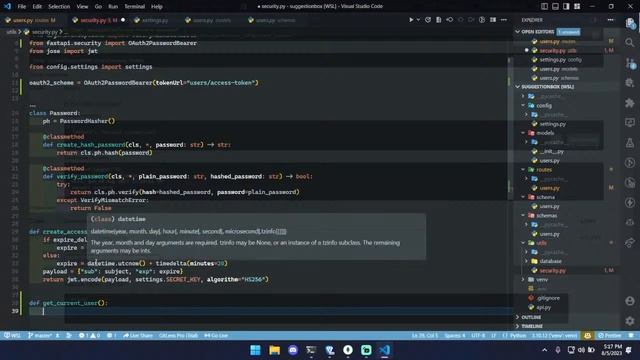Open dropdown next to run button
This screenshot has height=360, width=640.
pos(418,20)
